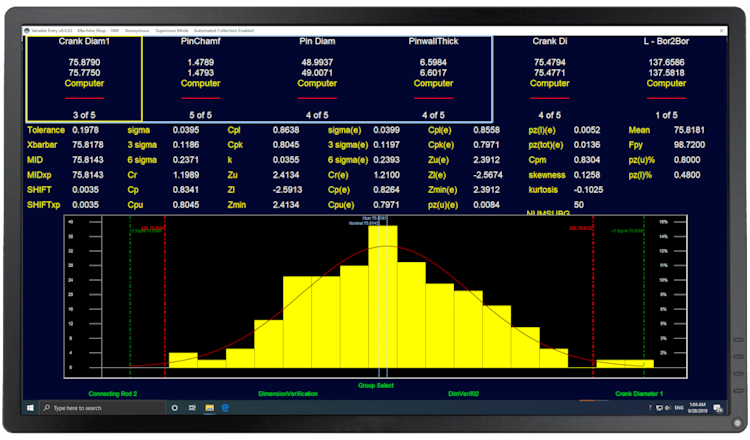Click the network icon in system tray

[659, 408]
